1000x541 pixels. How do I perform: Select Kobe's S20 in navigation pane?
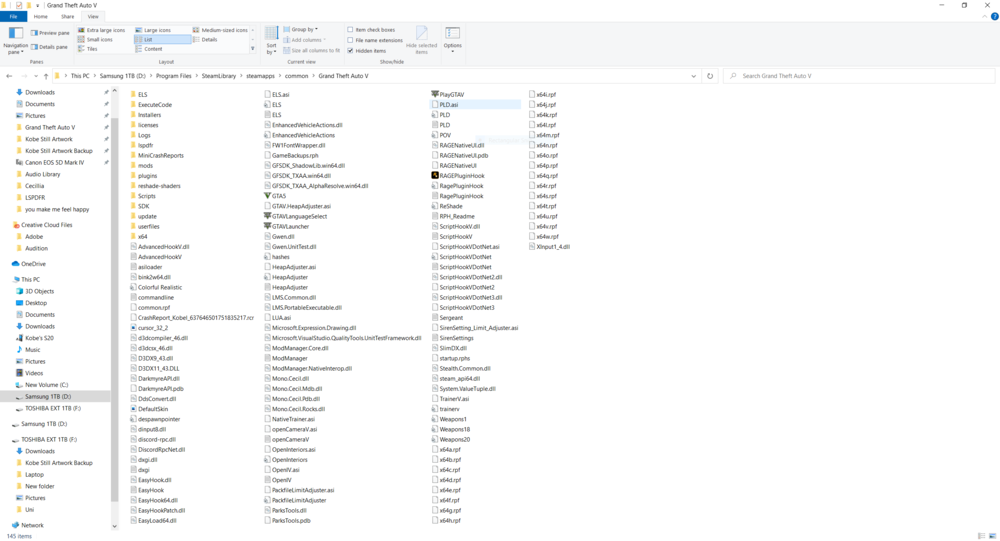[39, 338]
